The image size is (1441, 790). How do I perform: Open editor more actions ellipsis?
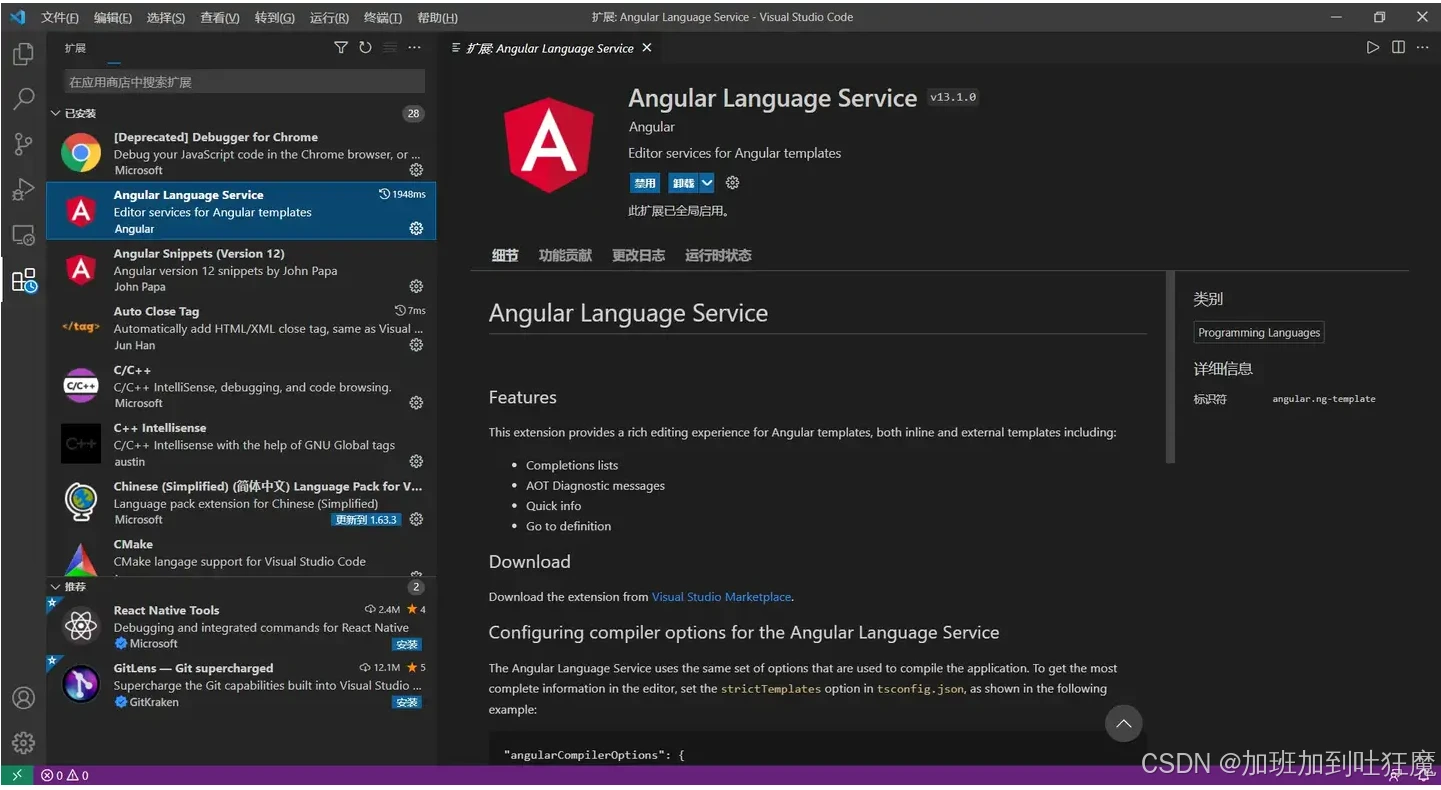(x=1423, y=47)
